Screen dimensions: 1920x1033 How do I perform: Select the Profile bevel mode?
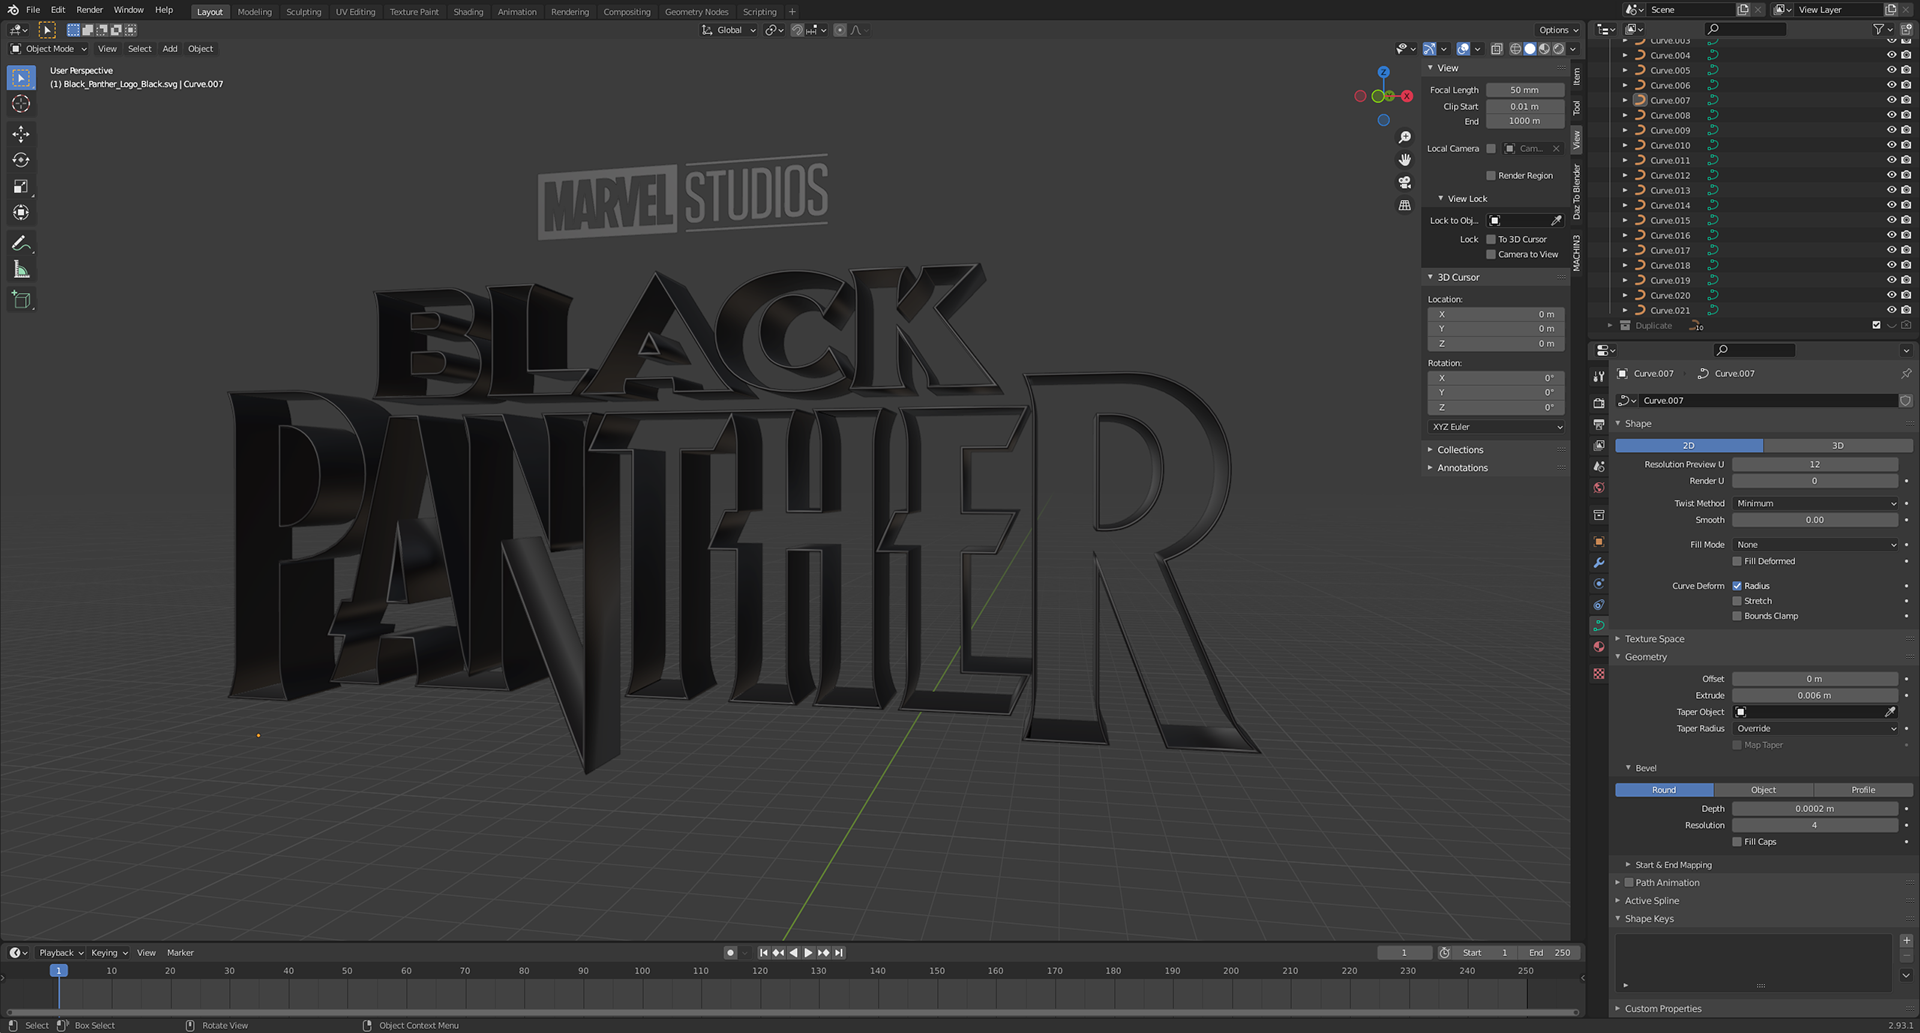[x=1863, y=790]
